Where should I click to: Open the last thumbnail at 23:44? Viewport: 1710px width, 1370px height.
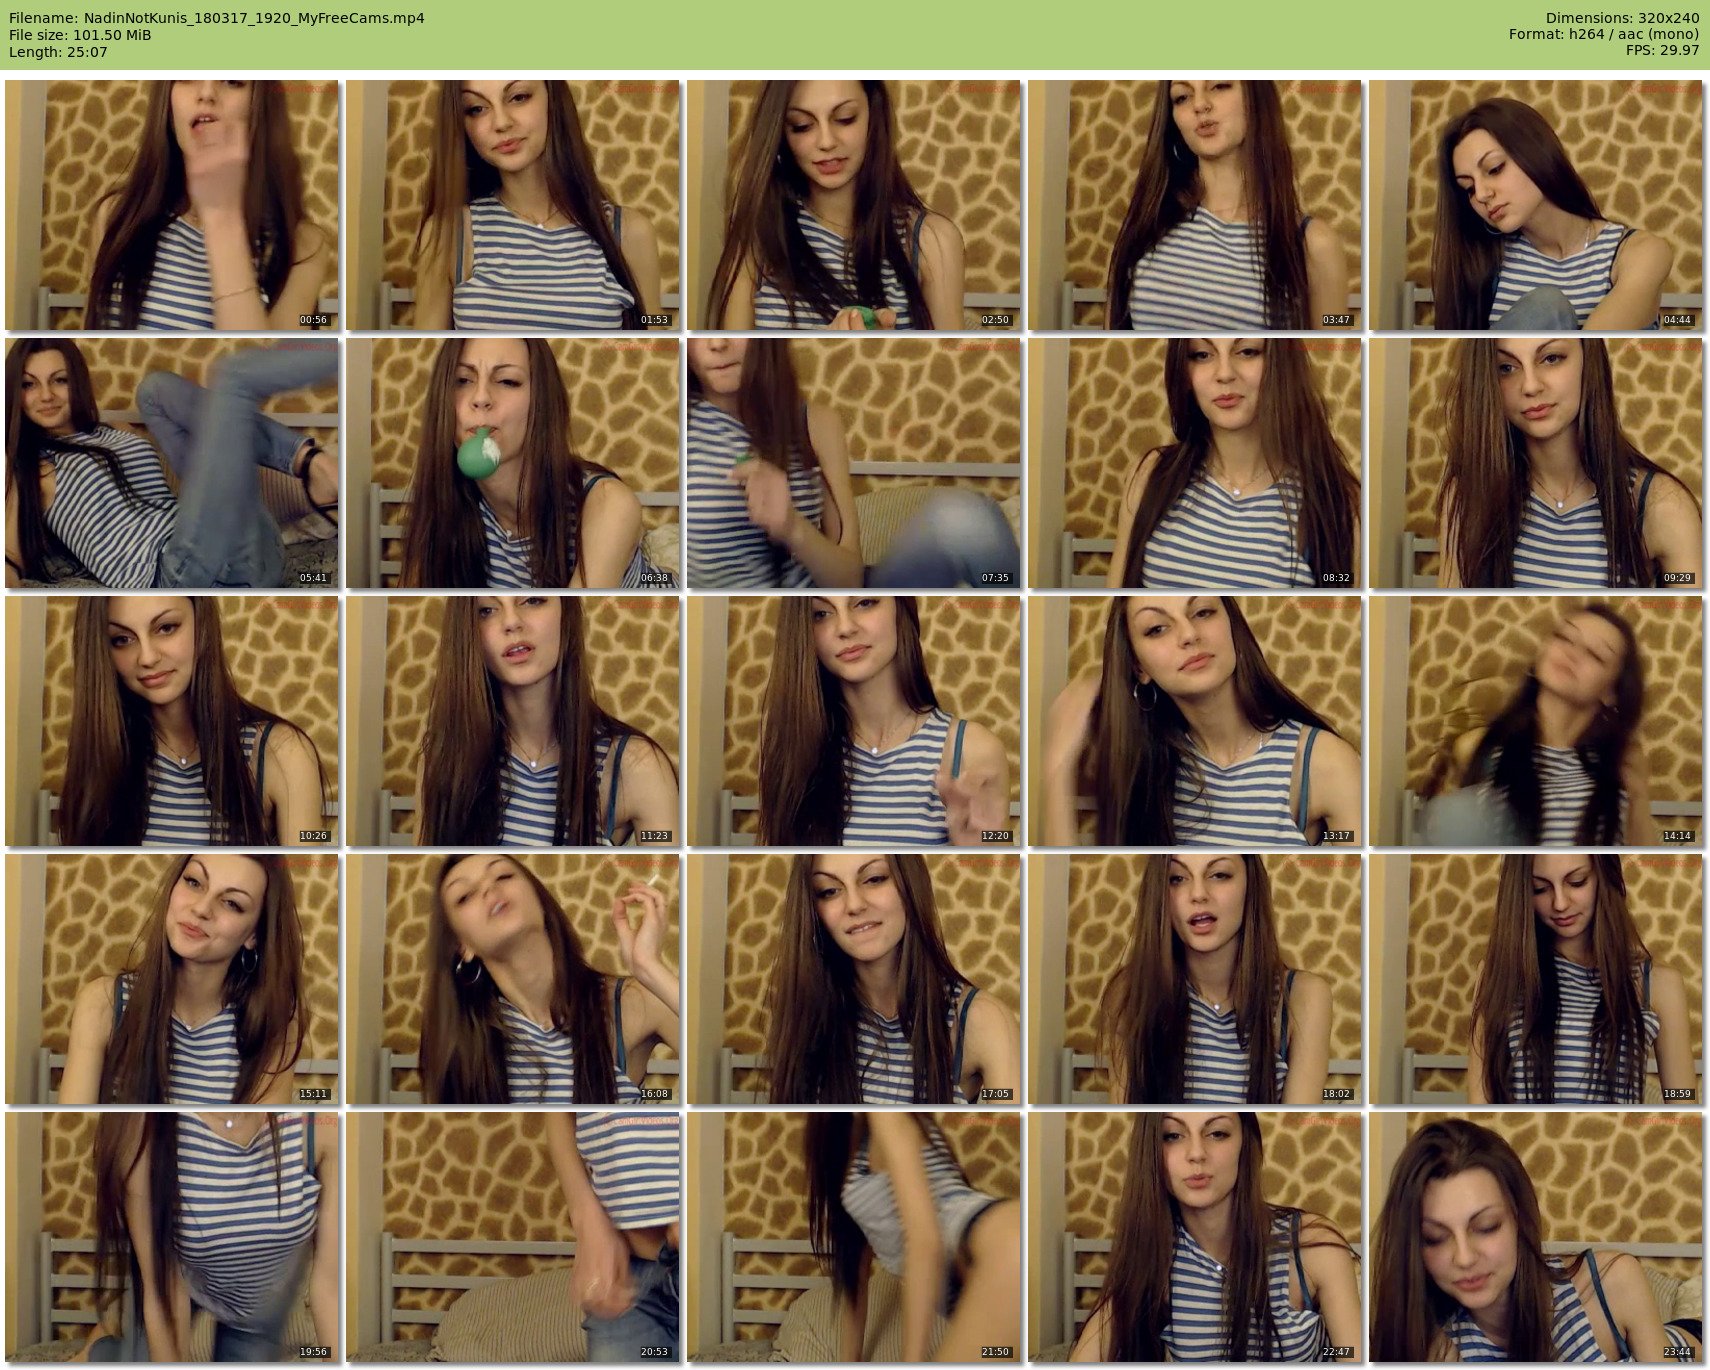pyautogui.click(x=1536, y=1237)
